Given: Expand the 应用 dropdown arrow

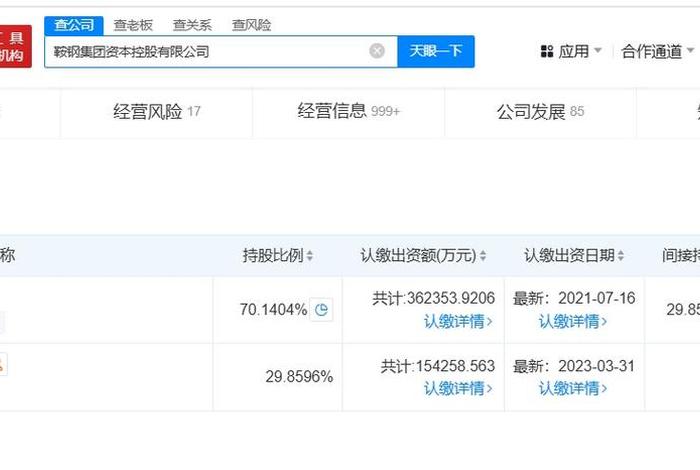Looking at the screenshot, I should pos(598,50).
